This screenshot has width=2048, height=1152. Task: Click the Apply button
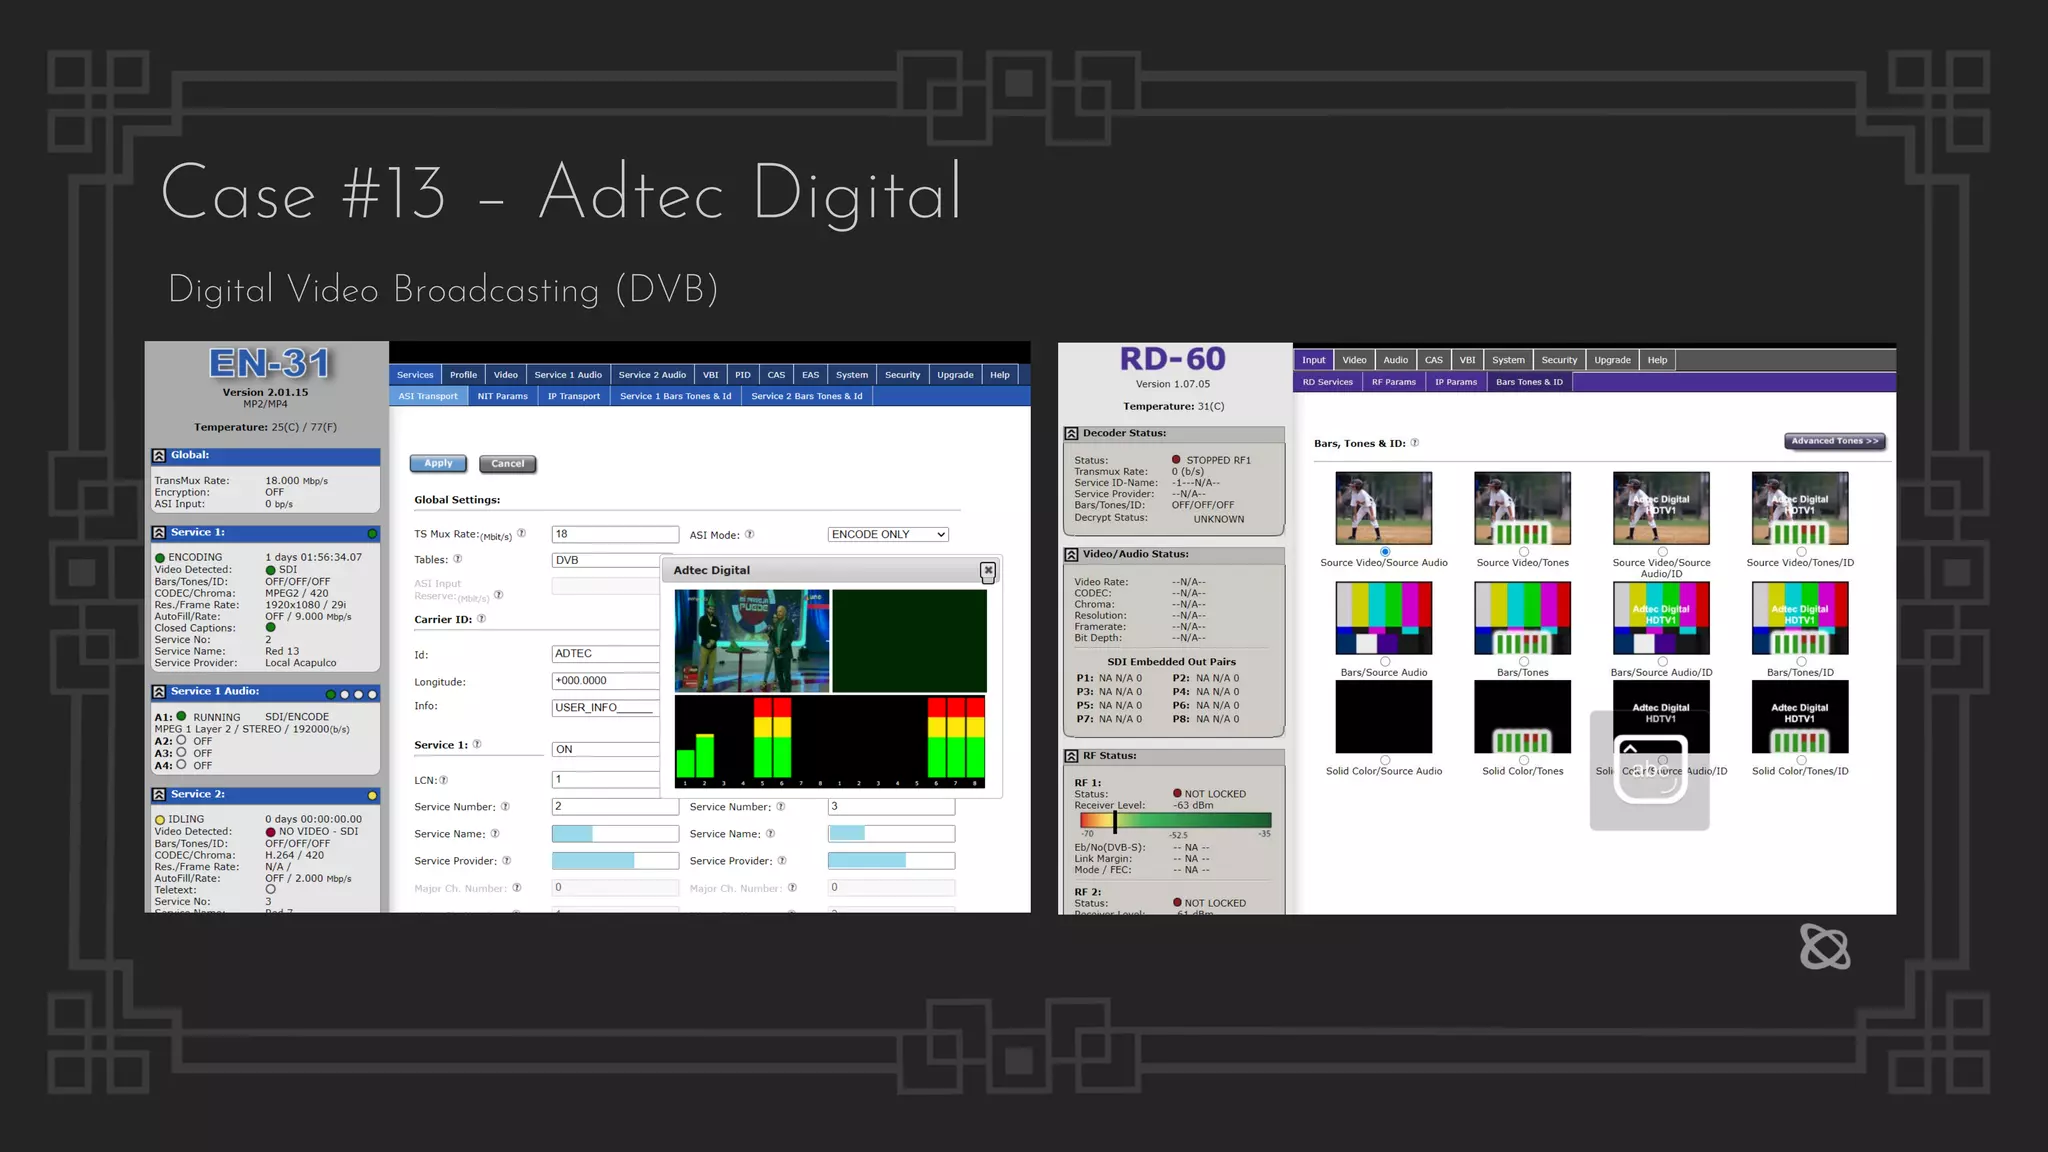(x=438, y=464)
